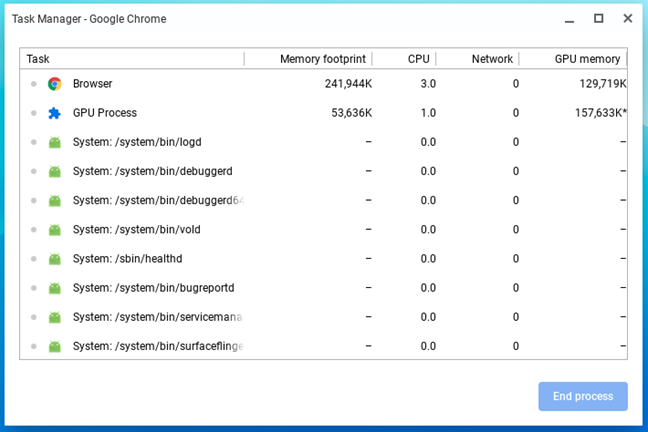Select the Browser task row
The image size is (648, 432).
[324, 84]
